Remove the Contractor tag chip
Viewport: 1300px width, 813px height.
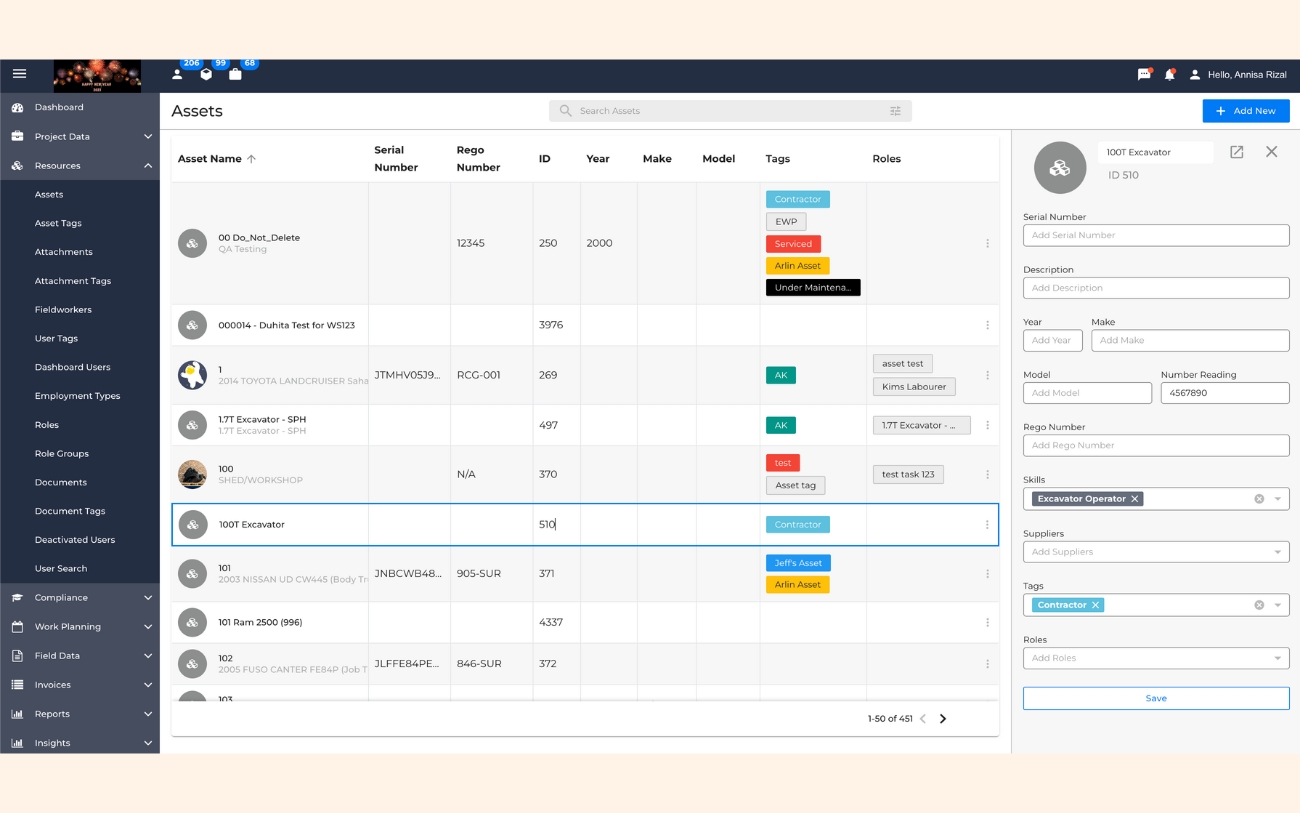point(1096,605)
